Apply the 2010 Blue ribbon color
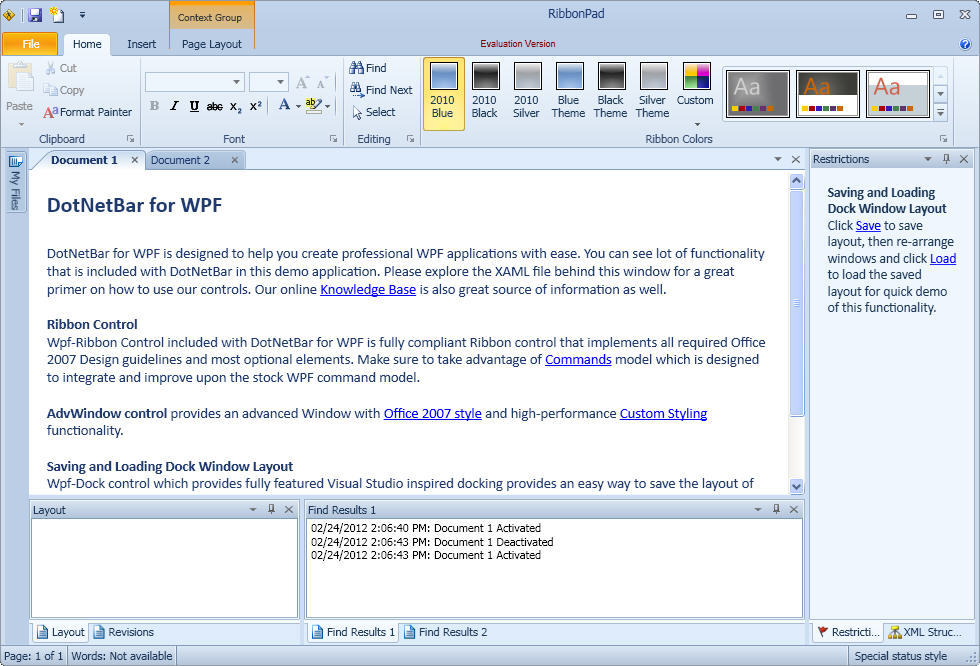The height and width of the screenshot is (666, 980). [443, 94]
